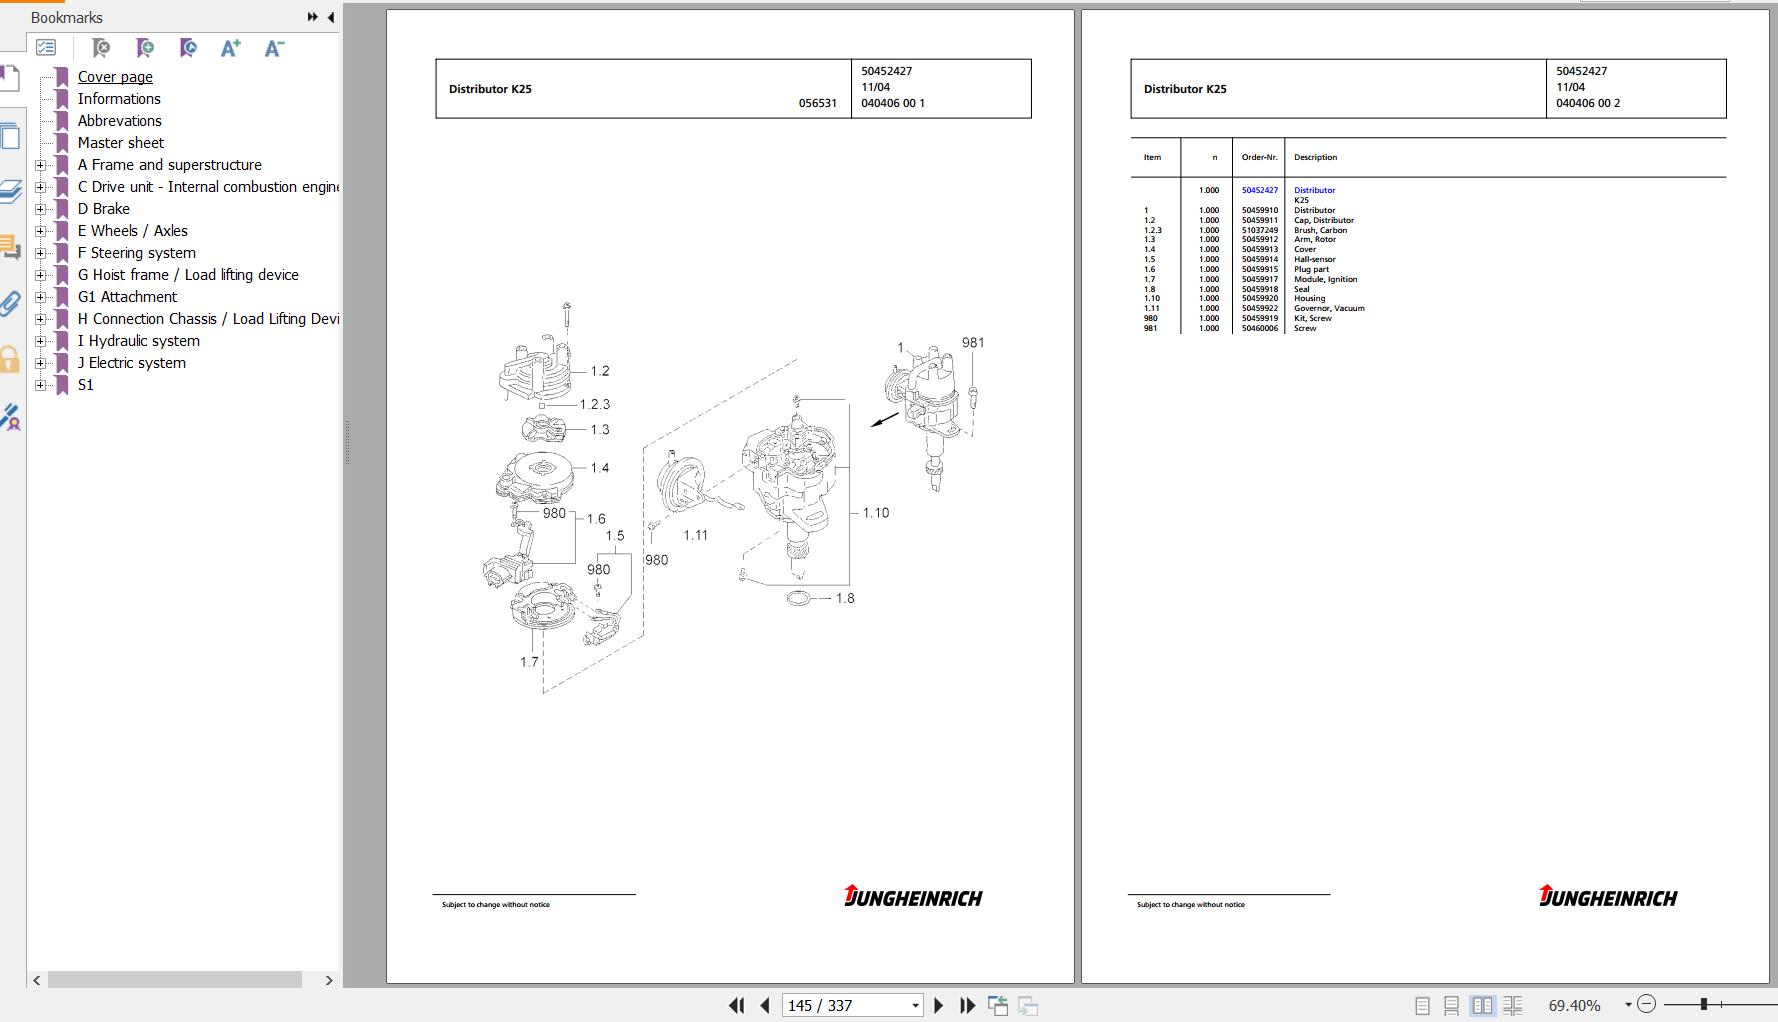Click the previous view icon
This screenshot has width=1778, height=1022.
pyautogui.click(x=998, y=1005)
